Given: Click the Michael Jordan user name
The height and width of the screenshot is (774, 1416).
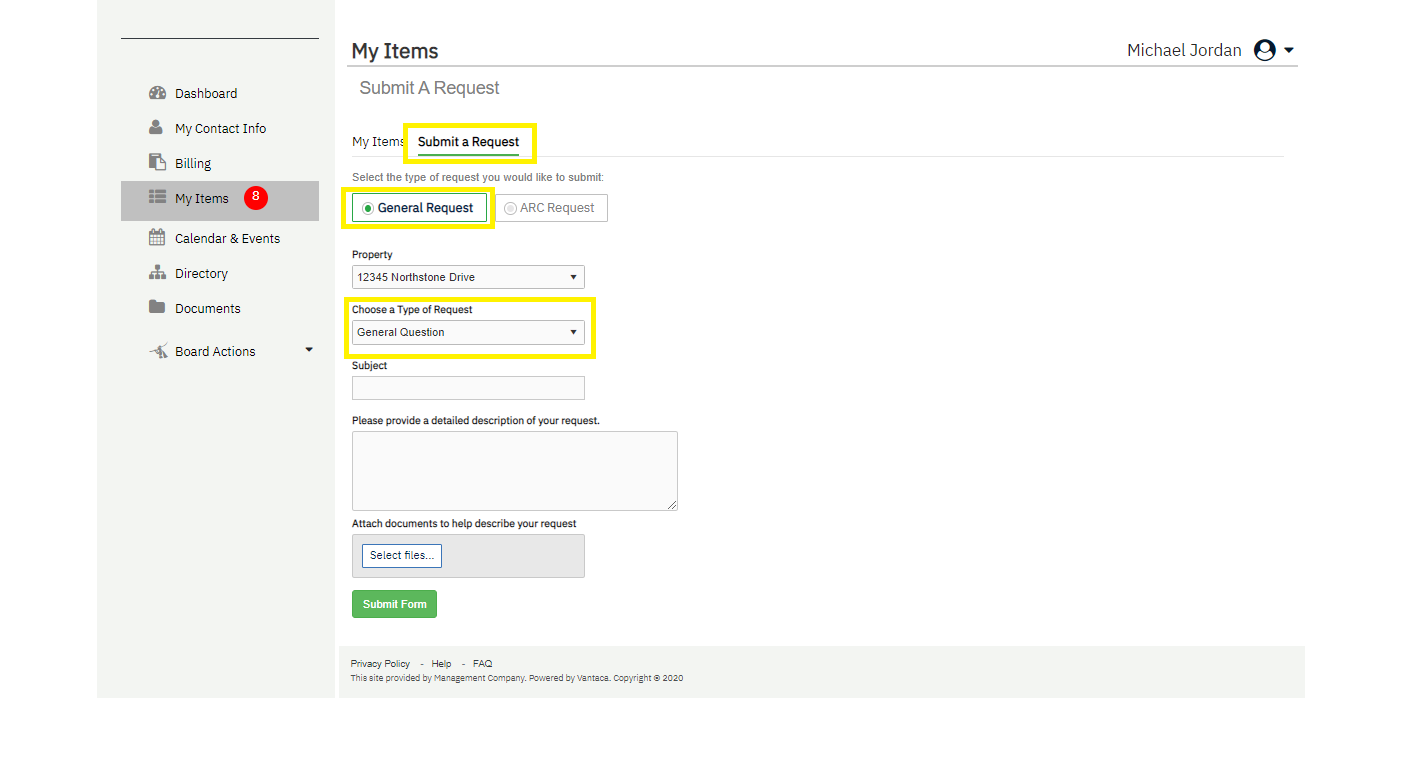Looking at the screenshot, I should pos(1184,50).
